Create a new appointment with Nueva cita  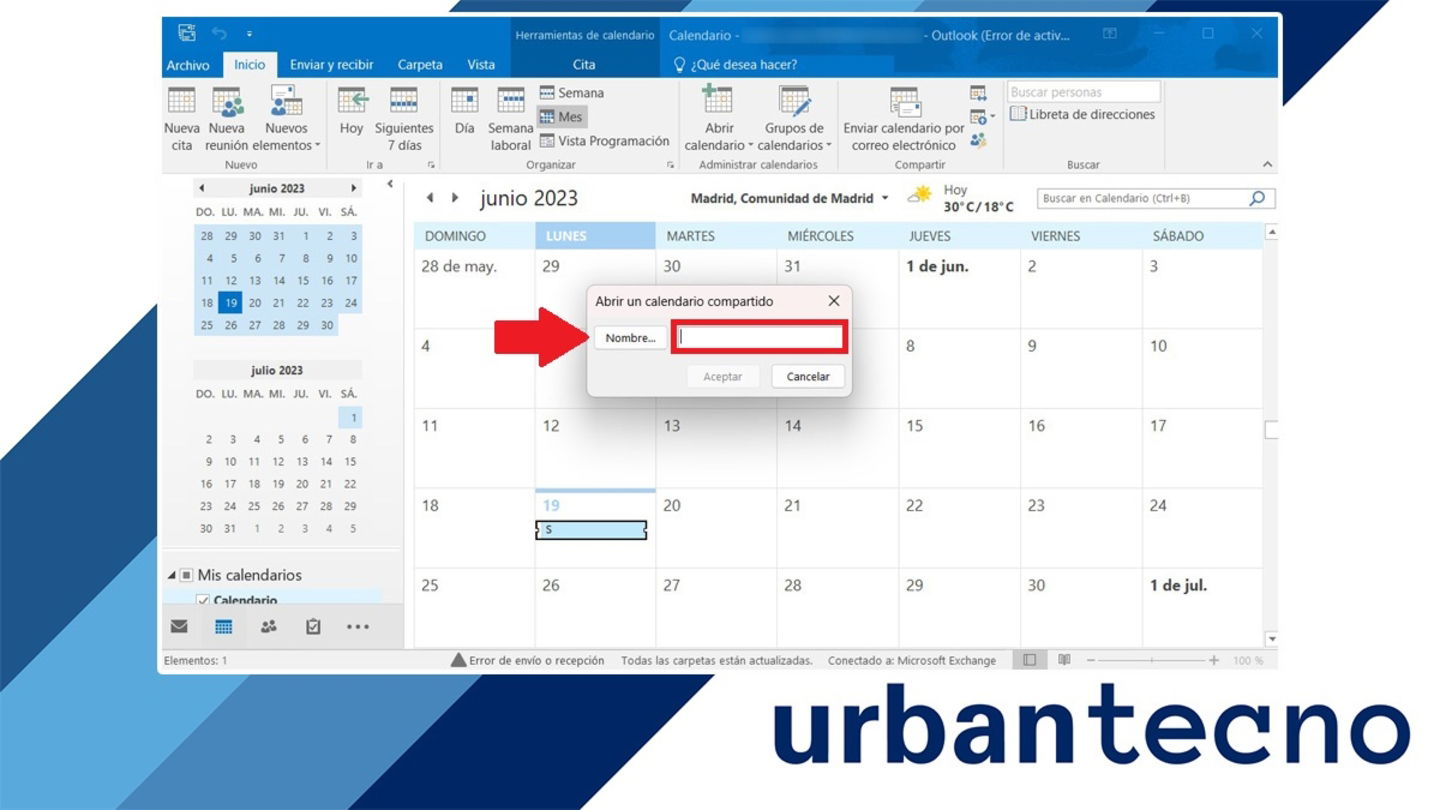[182, 119]
